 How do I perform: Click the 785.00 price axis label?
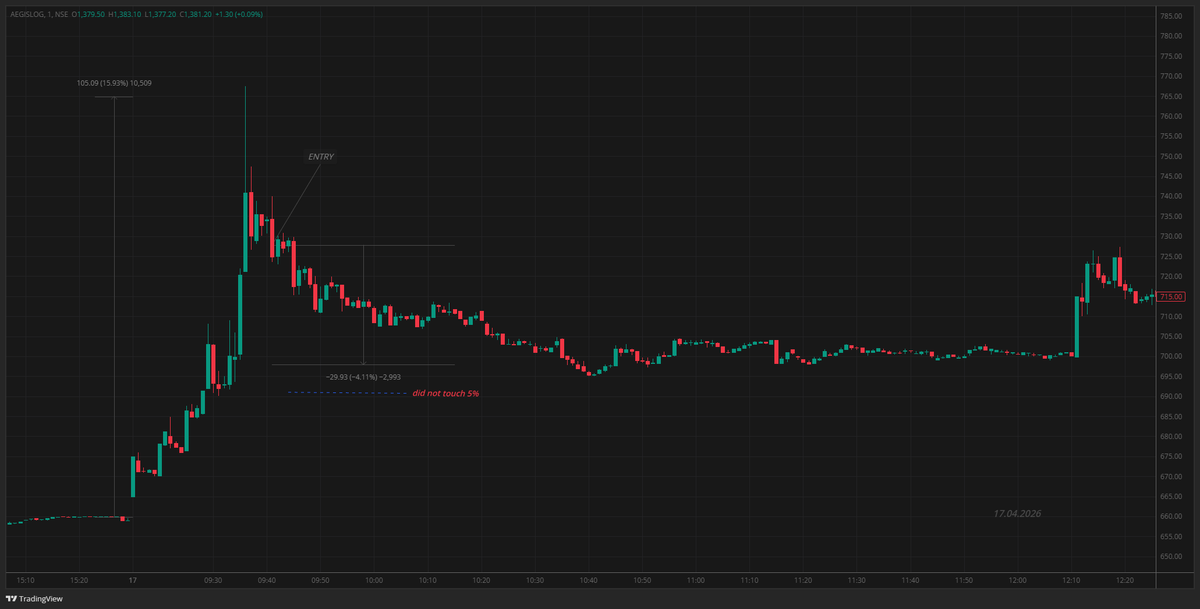[1172, 16]
